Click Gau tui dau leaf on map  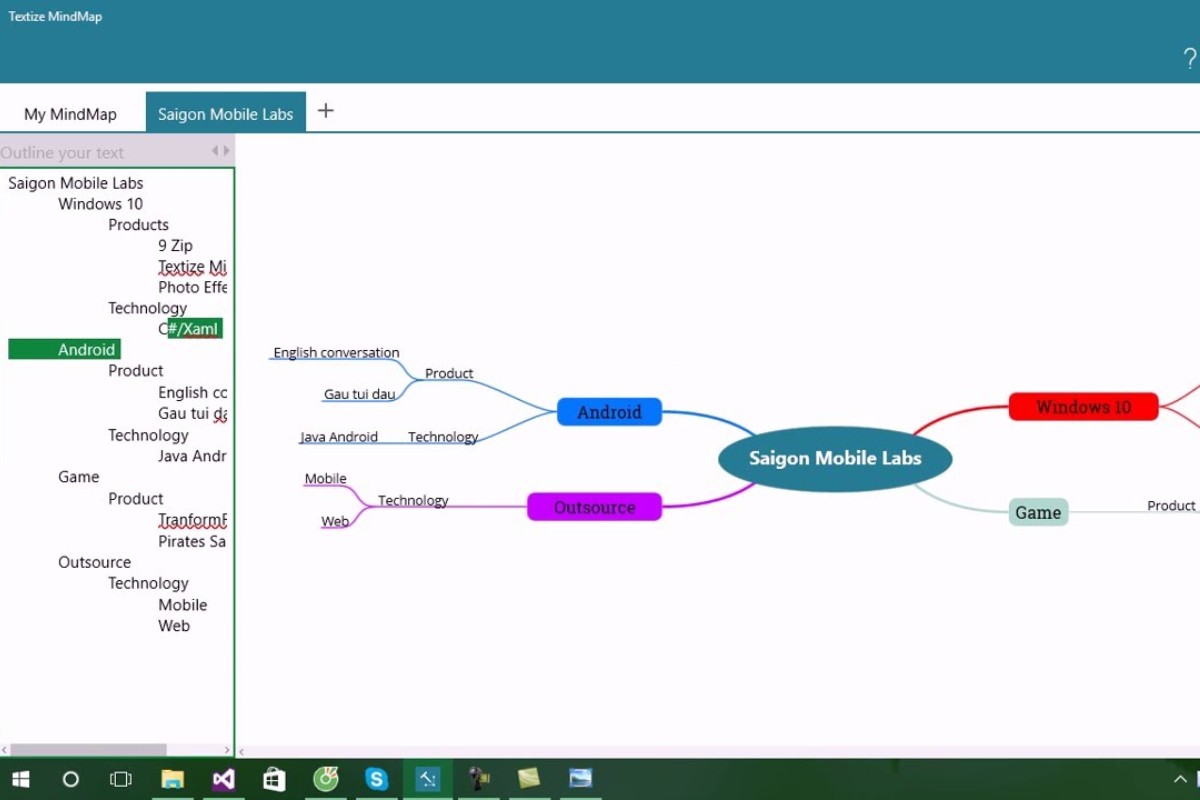(x=359, y=394)
